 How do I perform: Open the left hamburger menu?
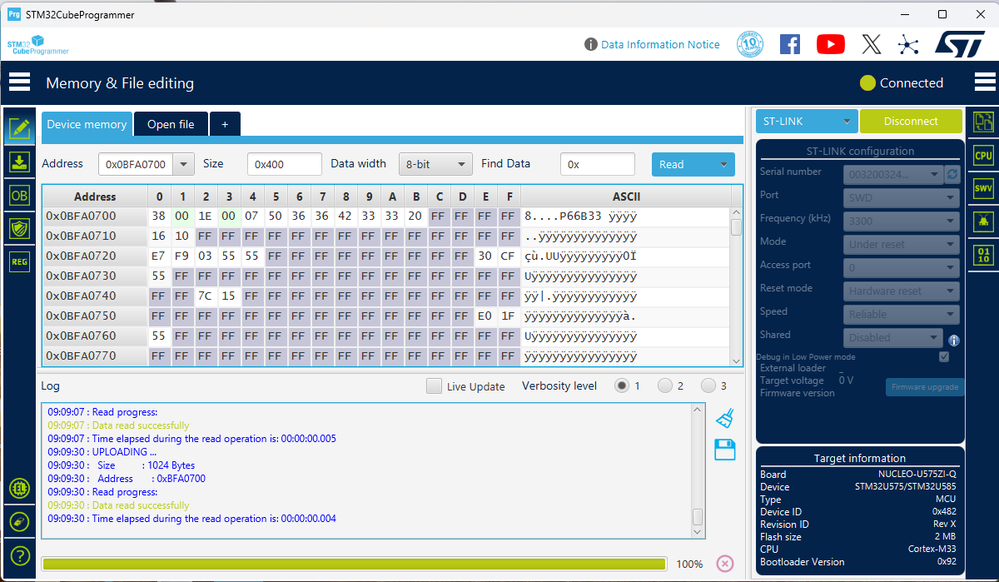point(19,82)
